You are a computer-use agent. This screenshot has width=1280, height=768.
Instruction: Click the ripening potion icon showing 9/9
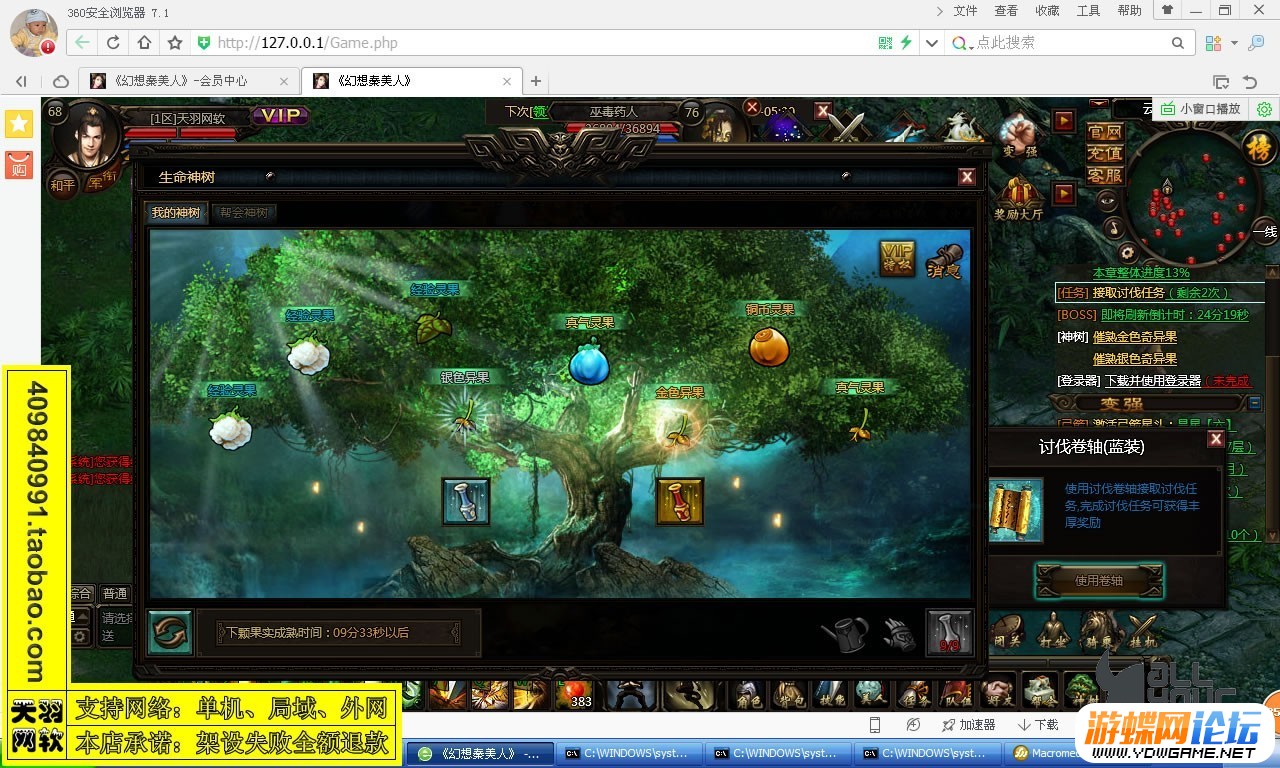point(949,632)
